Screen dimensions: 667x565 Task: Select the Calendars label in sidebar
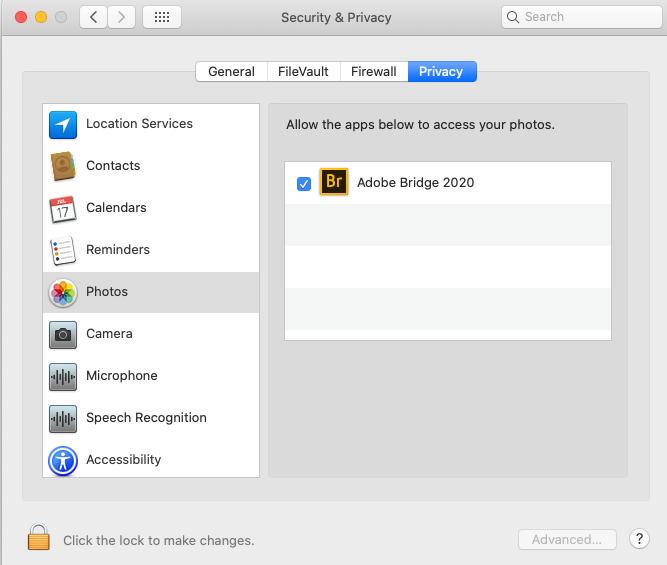pyautogui.click(x=116, y=208)
